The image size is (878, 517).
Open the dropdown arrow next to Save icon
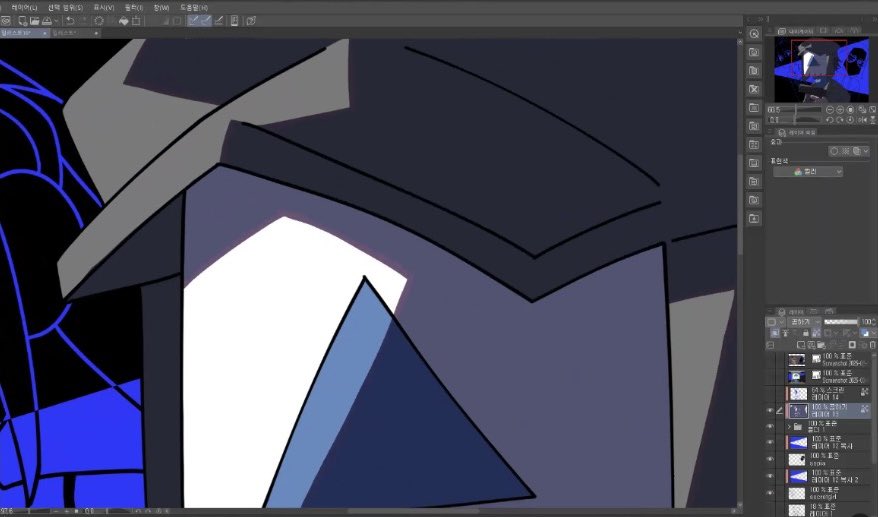(56, 21)
